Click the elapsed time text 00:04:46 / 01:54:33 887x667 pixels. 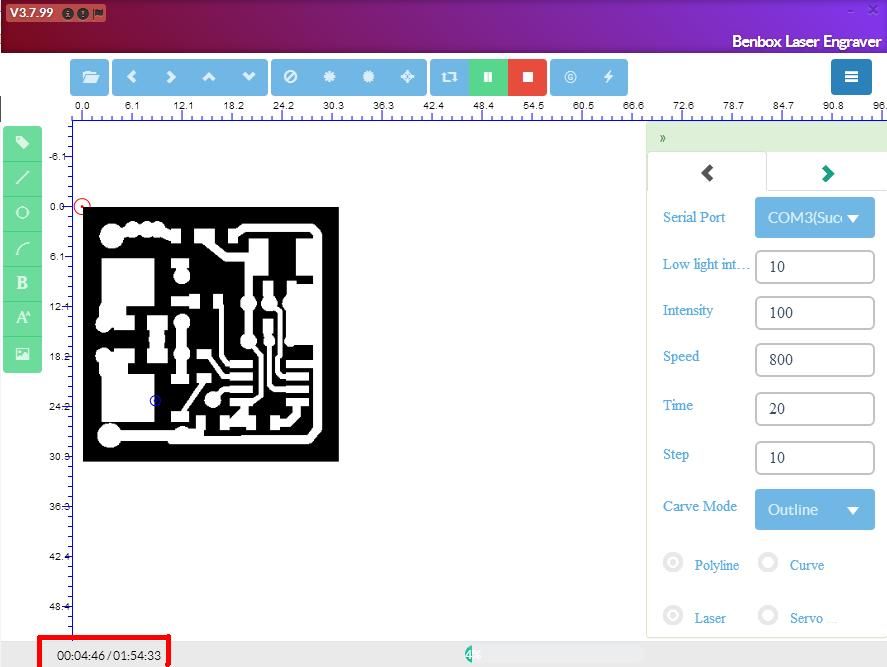109,656
